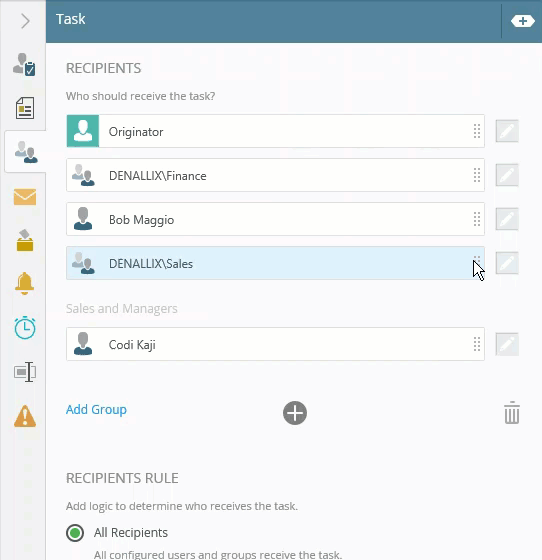Select the Originator recipient row

point(275,131)
